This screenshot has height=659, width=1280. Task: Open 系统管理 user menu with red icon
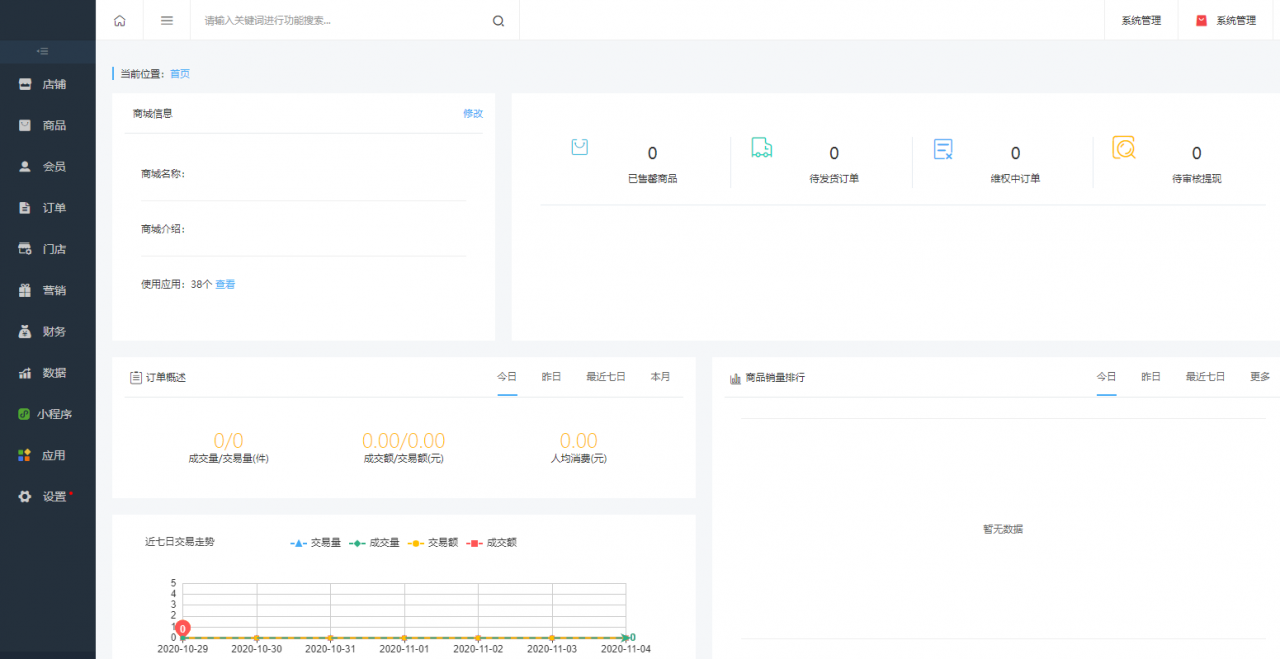(1226, 20)
